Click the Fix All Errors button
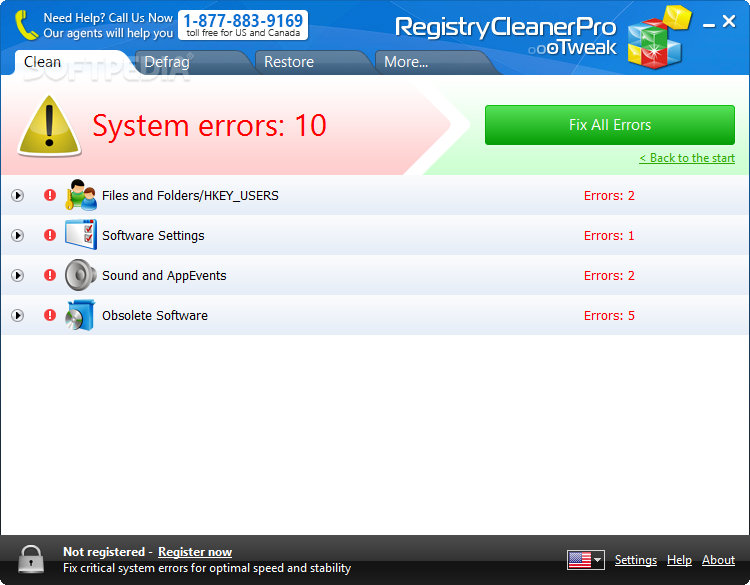750x585 pixels. (610, 125)
